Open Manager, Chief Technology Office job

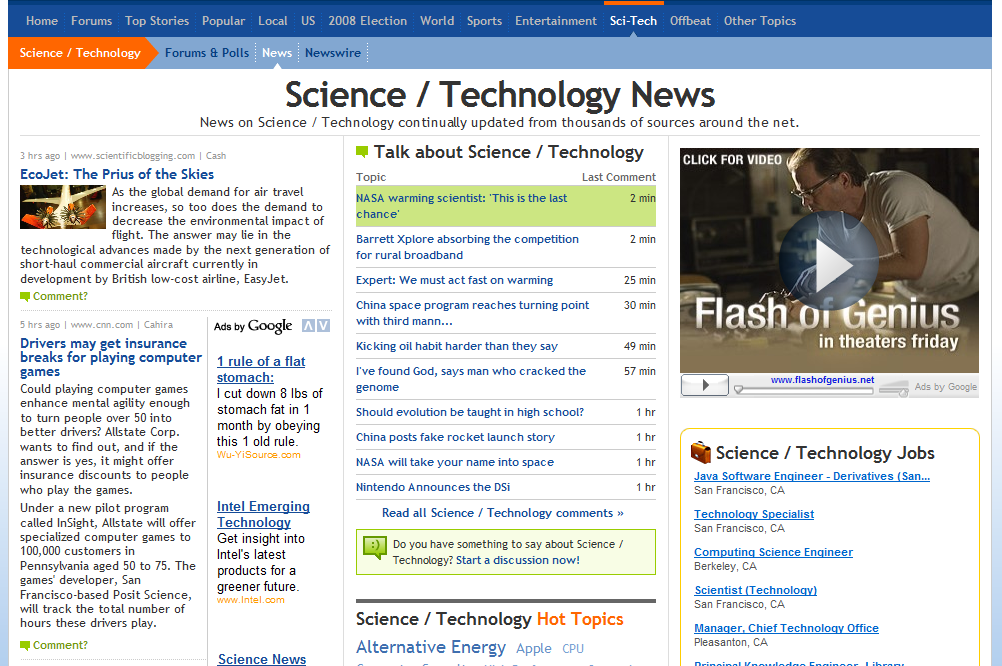786,628
